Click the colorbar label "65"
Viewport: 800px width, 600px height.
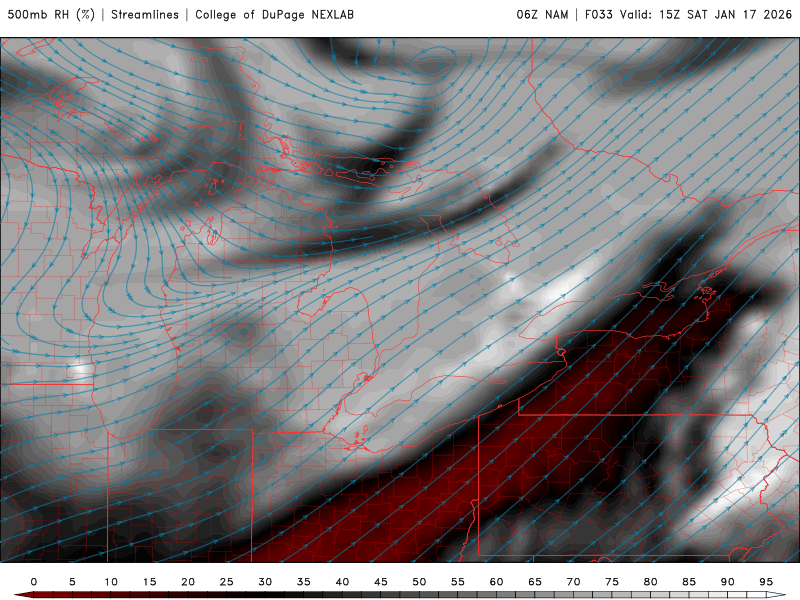pyautogui.click(x=535, y=582)
